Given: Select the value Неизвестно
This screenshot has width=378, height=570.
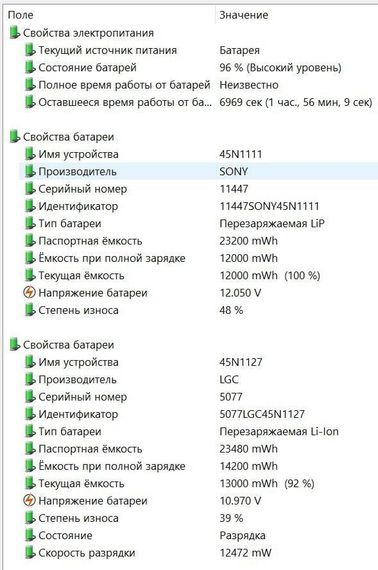Looking at the screenshot, I should [x=249, y=85].
